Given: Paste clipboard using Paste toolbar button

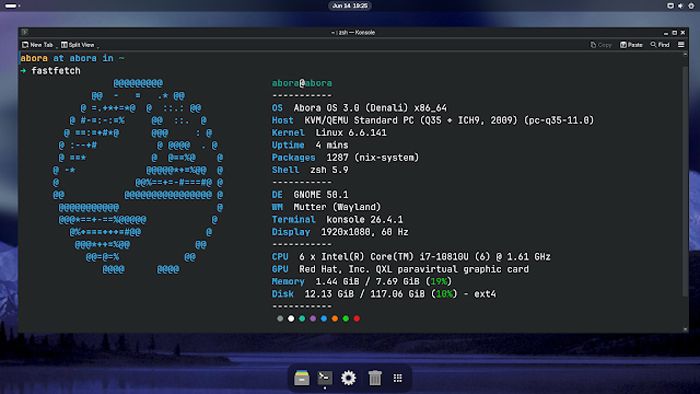Looking at the screenshot, I should pyautogui.click(x=631, y=45).
